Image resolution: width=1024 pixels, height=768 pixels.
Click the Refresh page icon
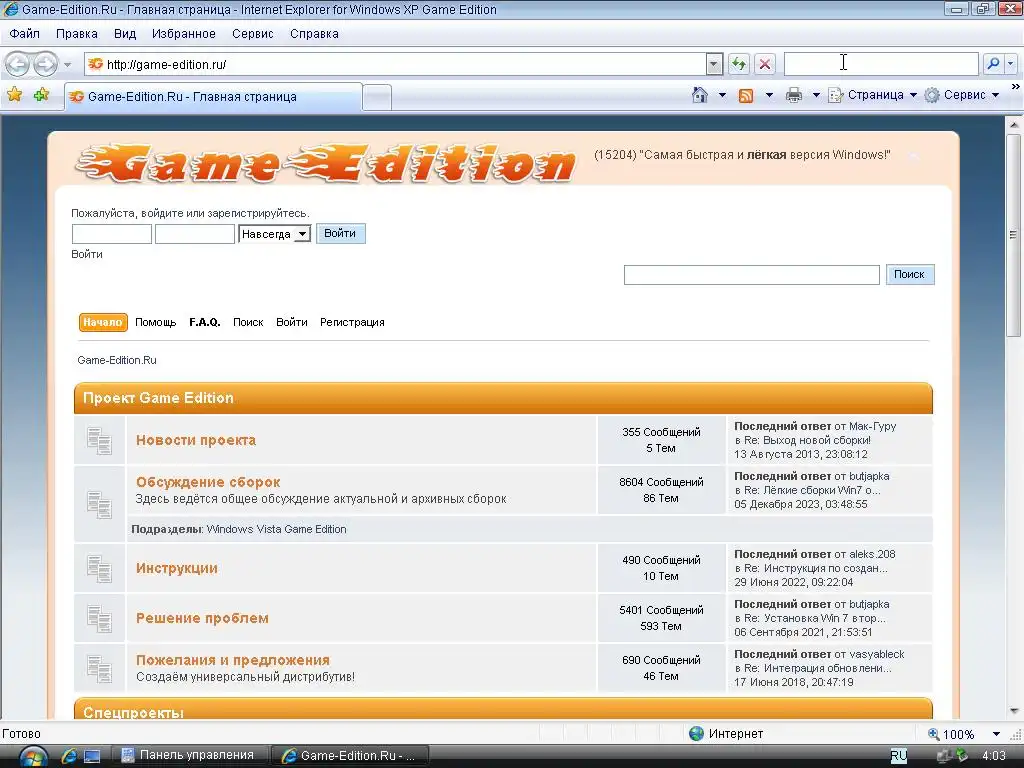click(739, 64)
